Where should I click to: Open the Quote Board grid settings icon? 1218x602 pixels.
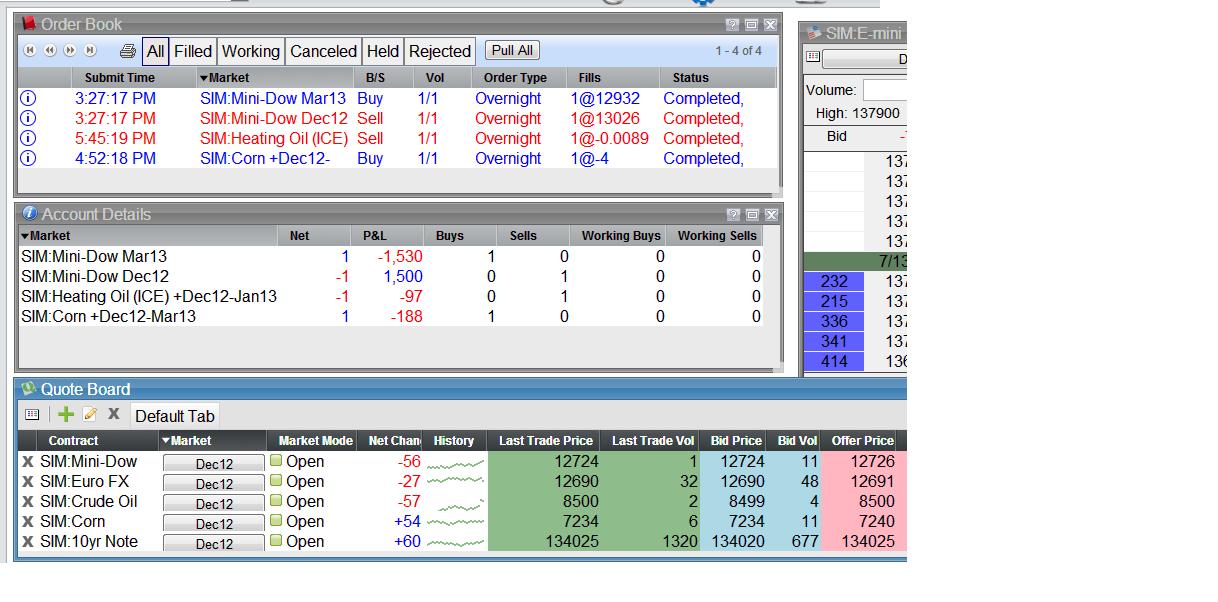32,414
